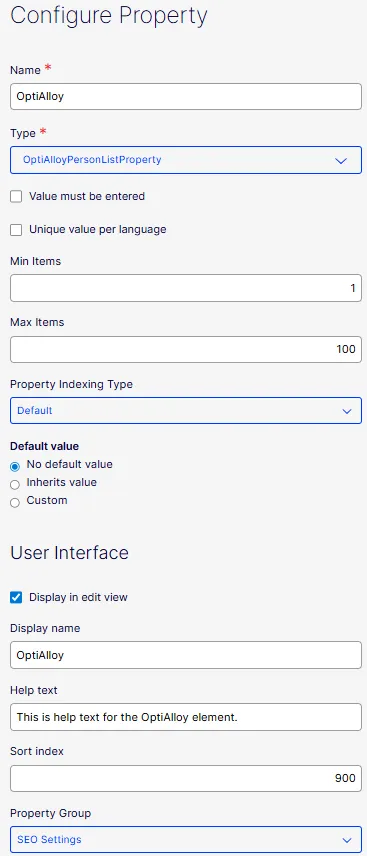Click the Property Indexing Type label
Viewport: 367px width, 856px height.
(72, 384)
